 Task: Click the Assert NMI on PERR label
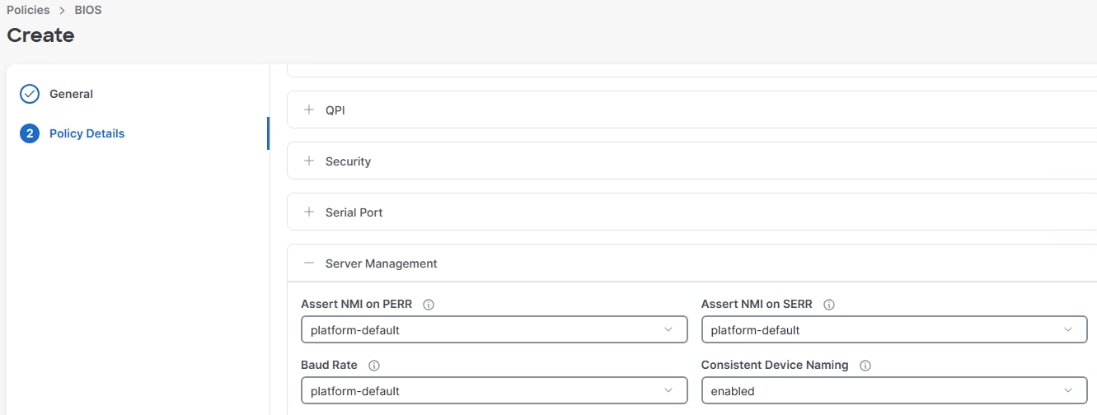(x=357, y=304)
